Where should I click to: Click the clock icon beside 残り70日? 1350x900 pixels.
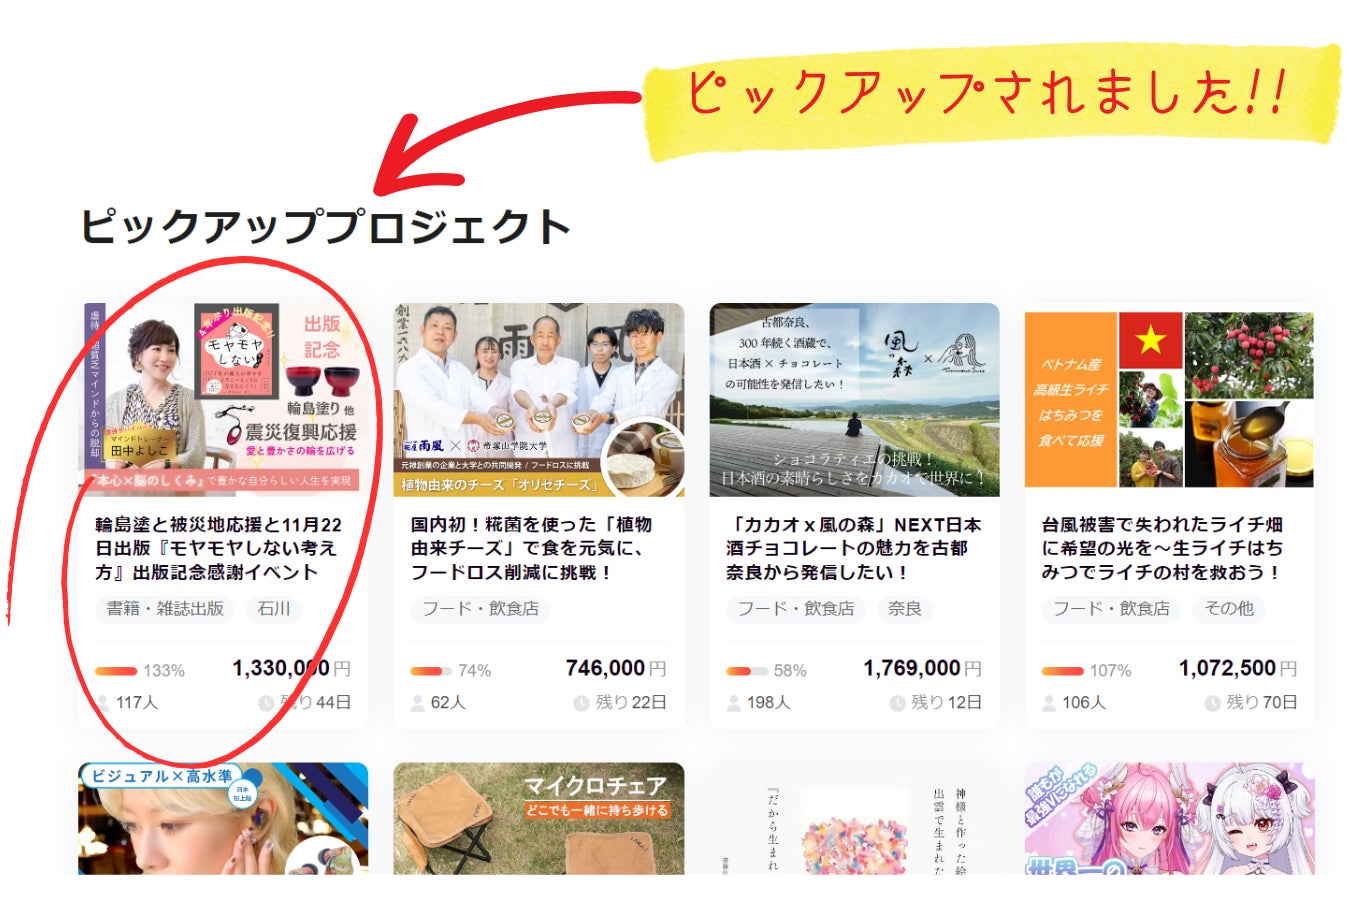[x=1212, y=703]
